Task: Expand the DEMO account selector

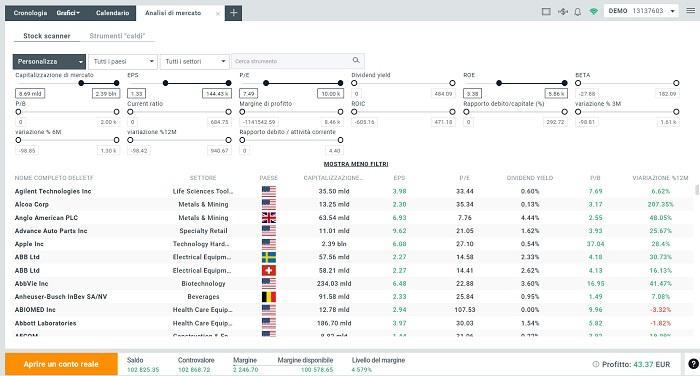Action: pyautogui.click(x=641, y=11)
